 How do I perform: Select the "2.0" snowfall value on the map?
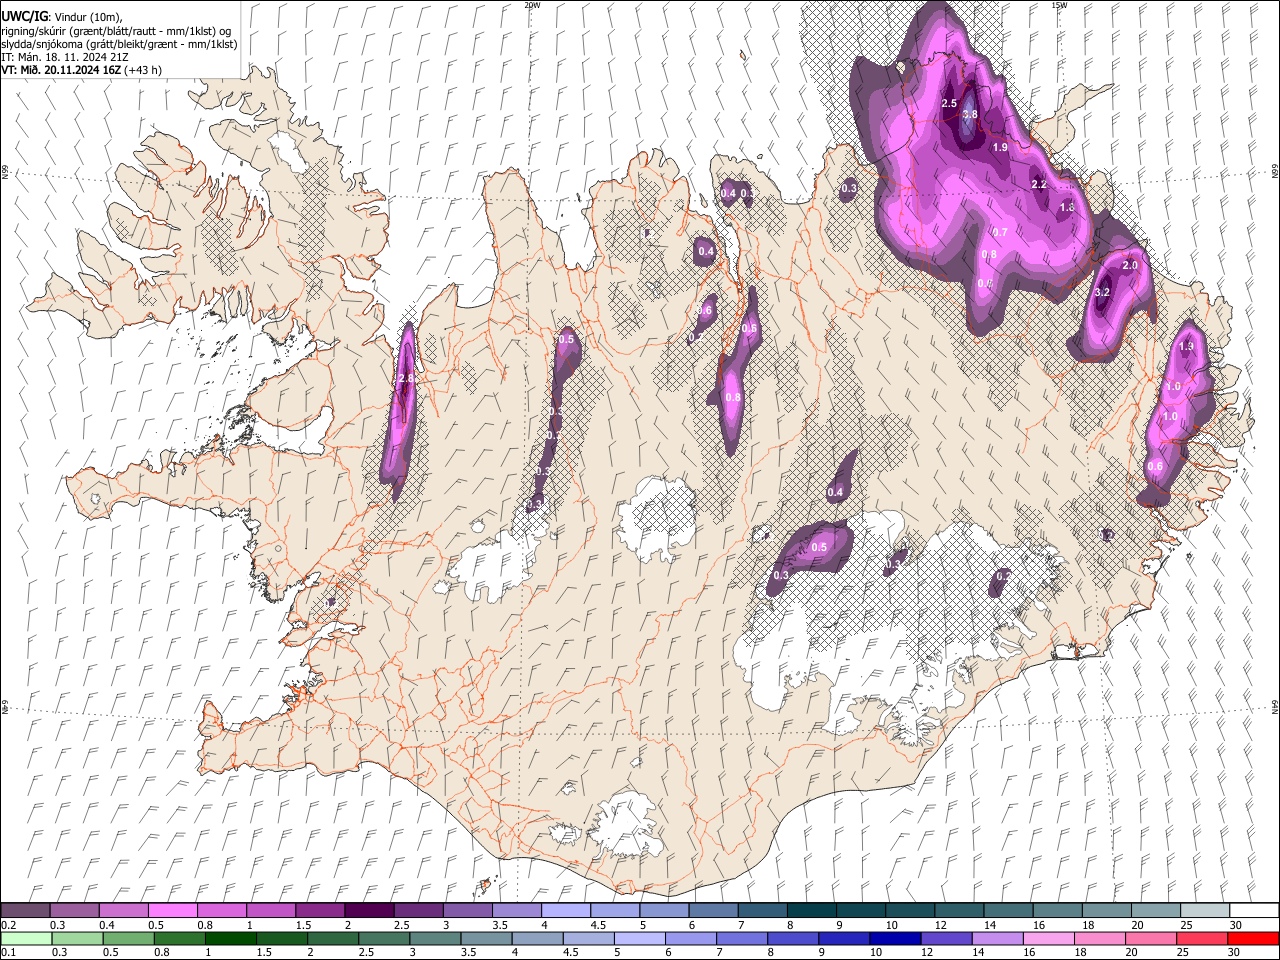[x=1130, y=266]
